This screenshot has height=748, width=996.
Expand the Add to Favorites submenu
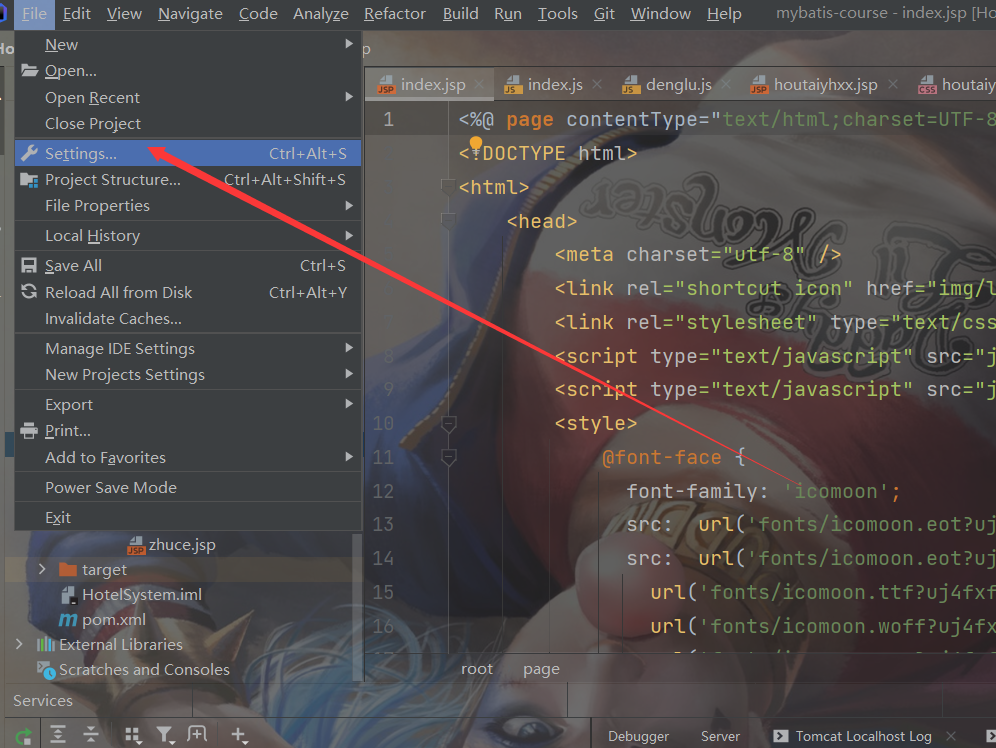tap(349, 457)
